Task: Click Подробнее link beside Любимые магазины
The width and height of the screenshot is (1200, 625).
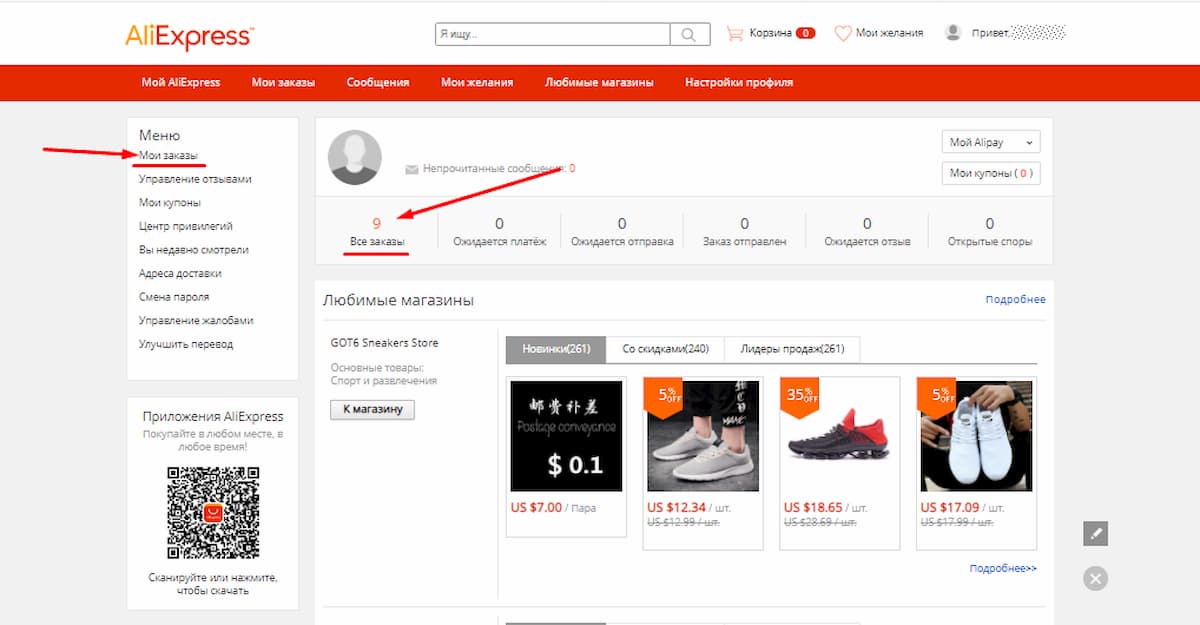Action: click(1015, 300)
